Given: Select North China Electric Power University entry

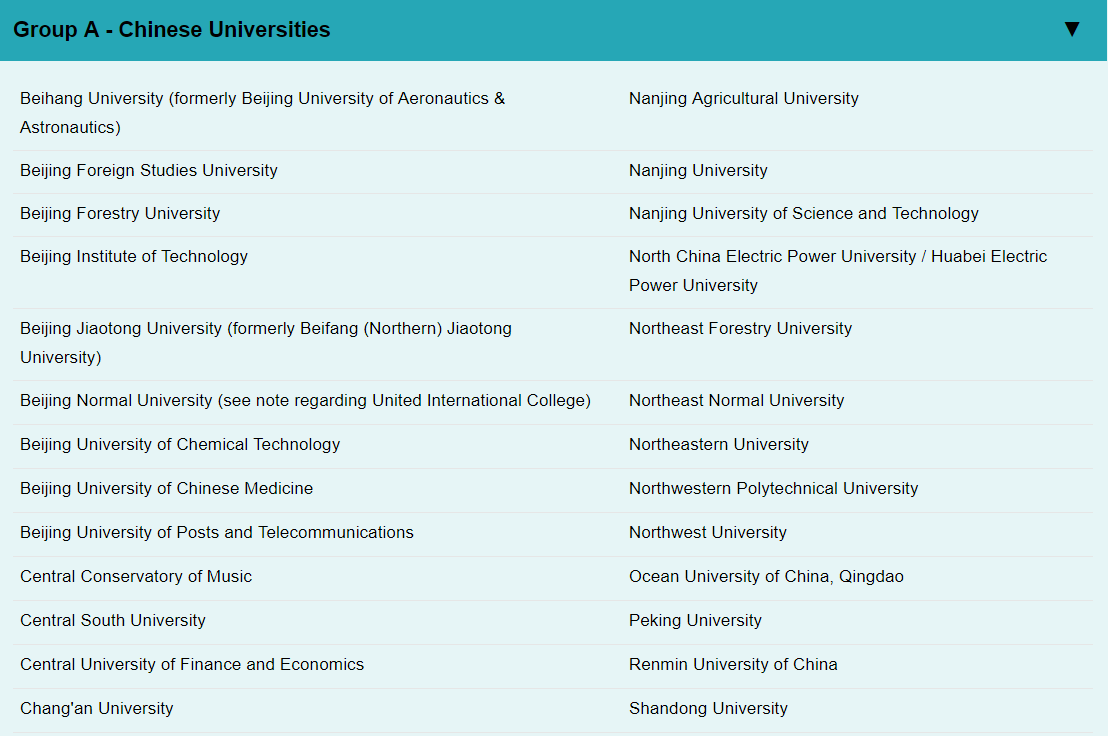Looking at the screenshot, I should (x=838, y=271).
